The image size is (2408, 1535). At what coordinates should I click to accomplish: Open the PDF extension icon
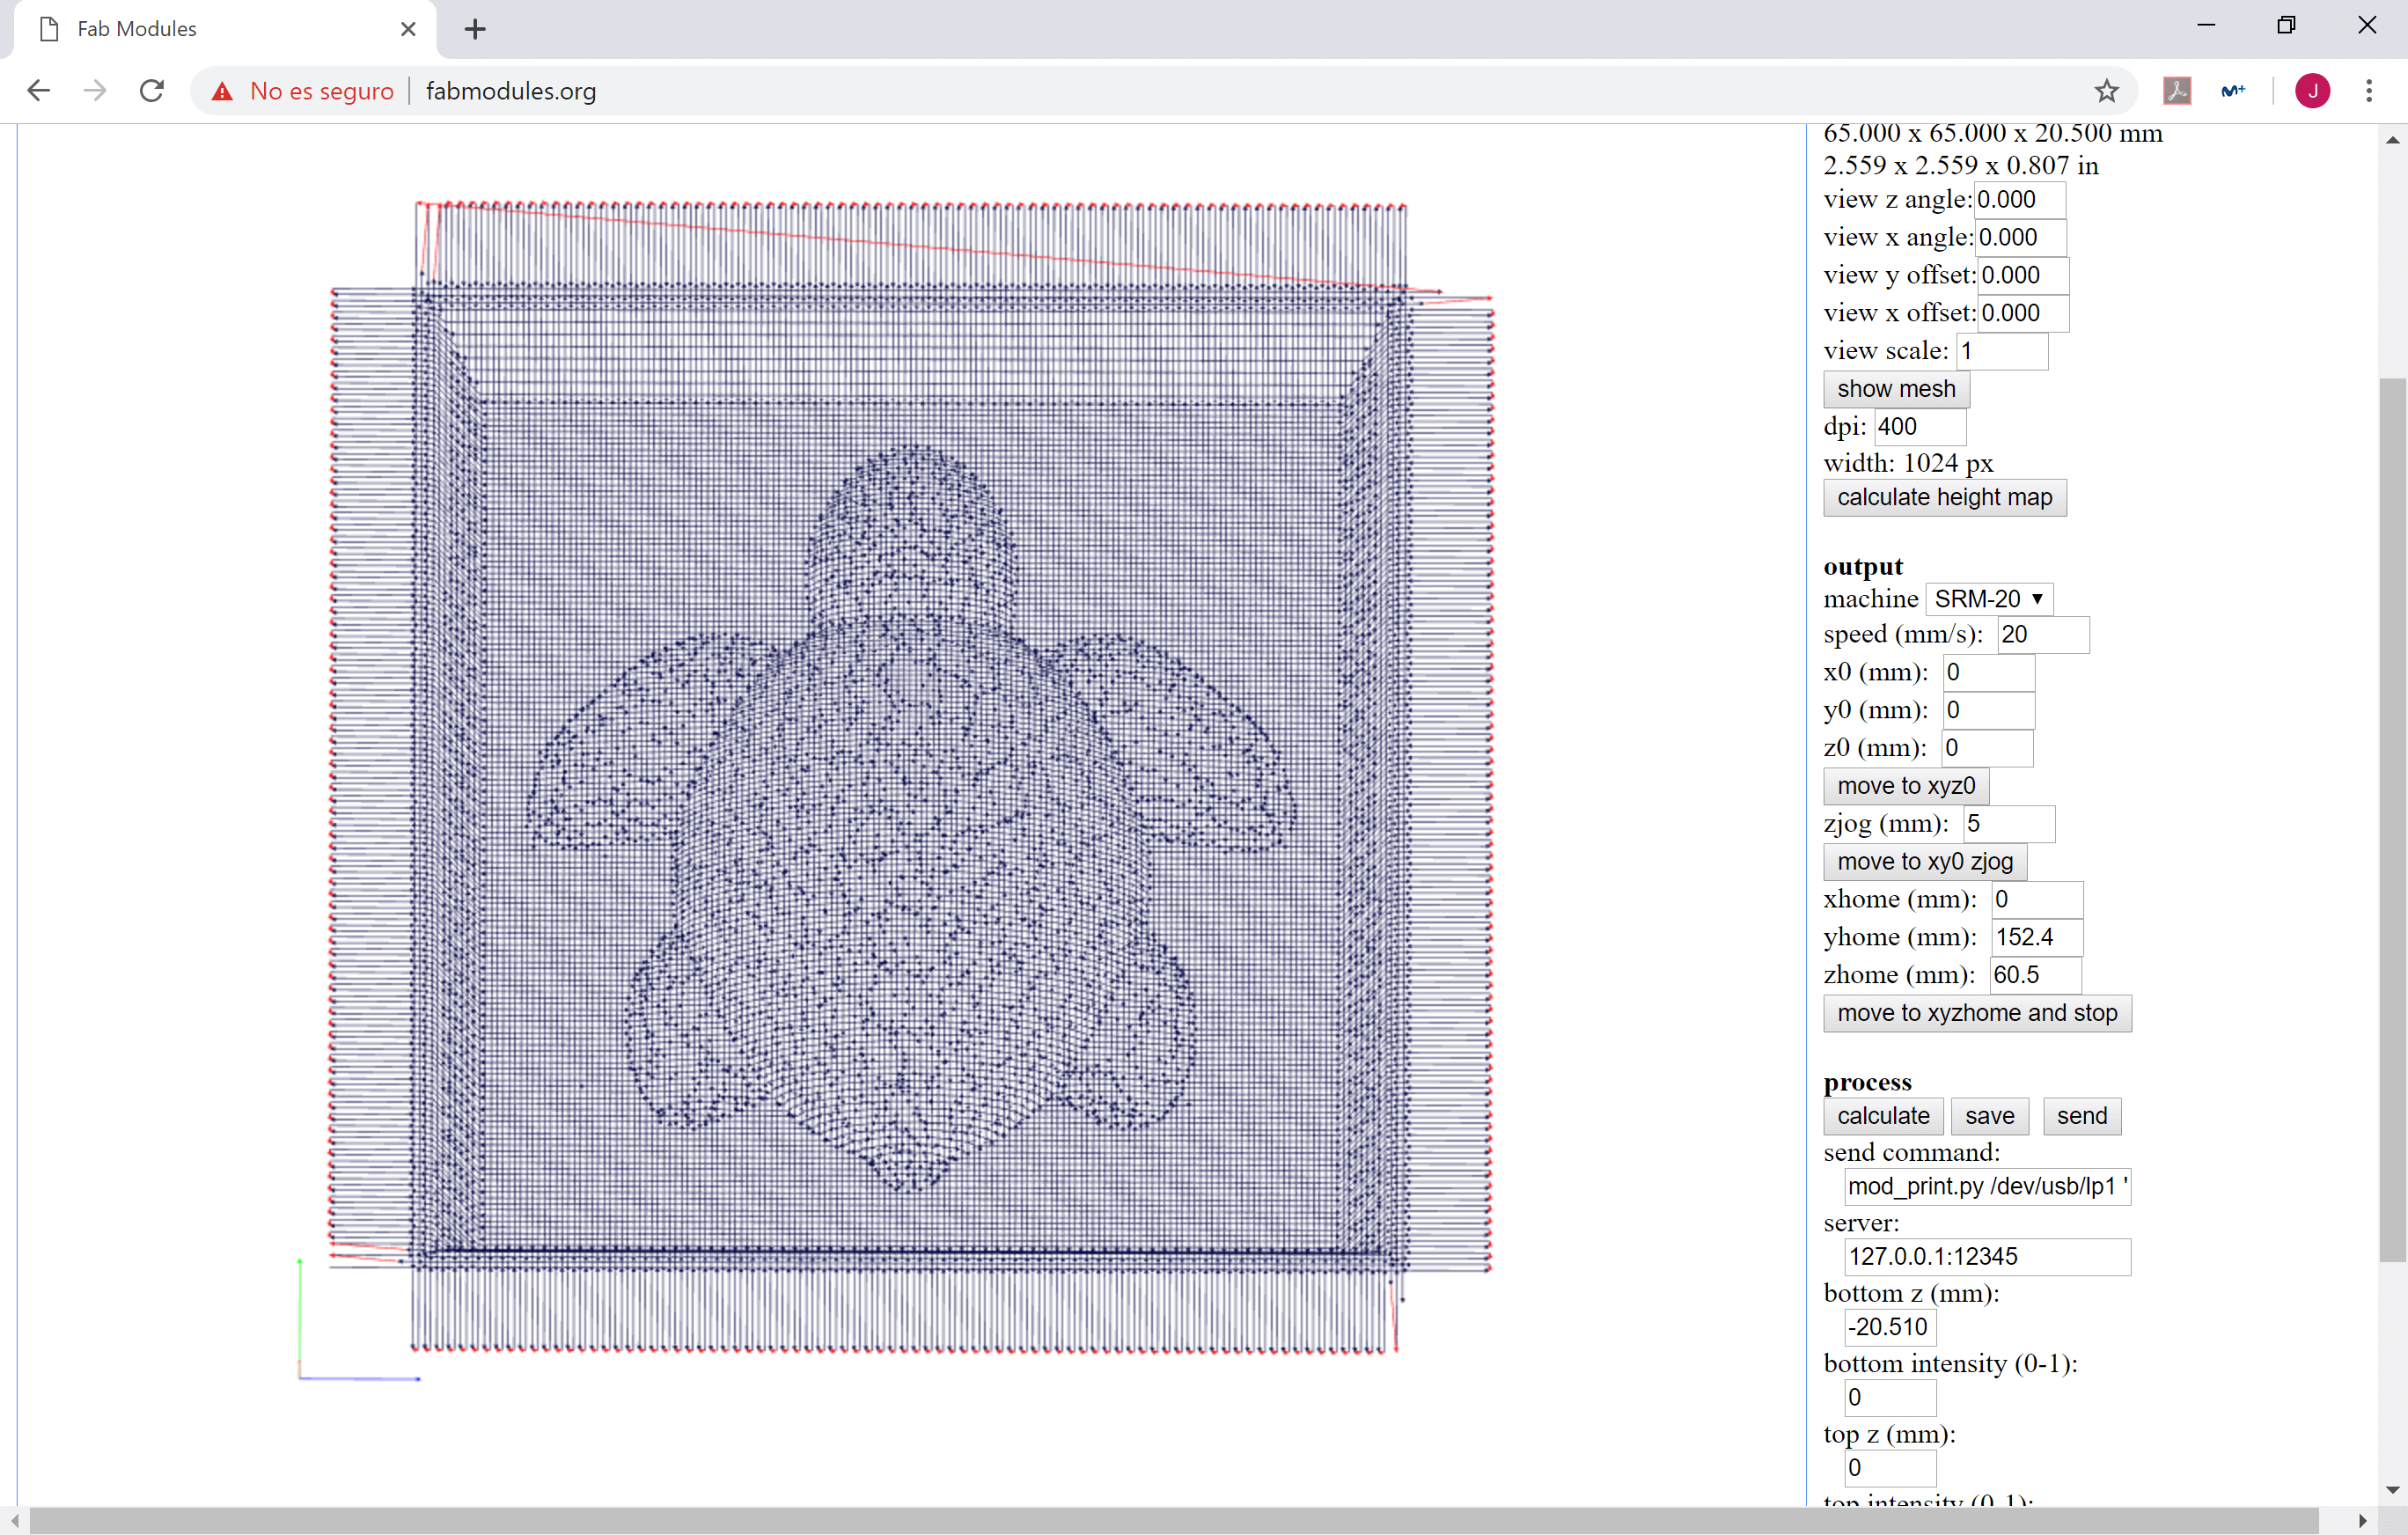[x=2177, y=91]
